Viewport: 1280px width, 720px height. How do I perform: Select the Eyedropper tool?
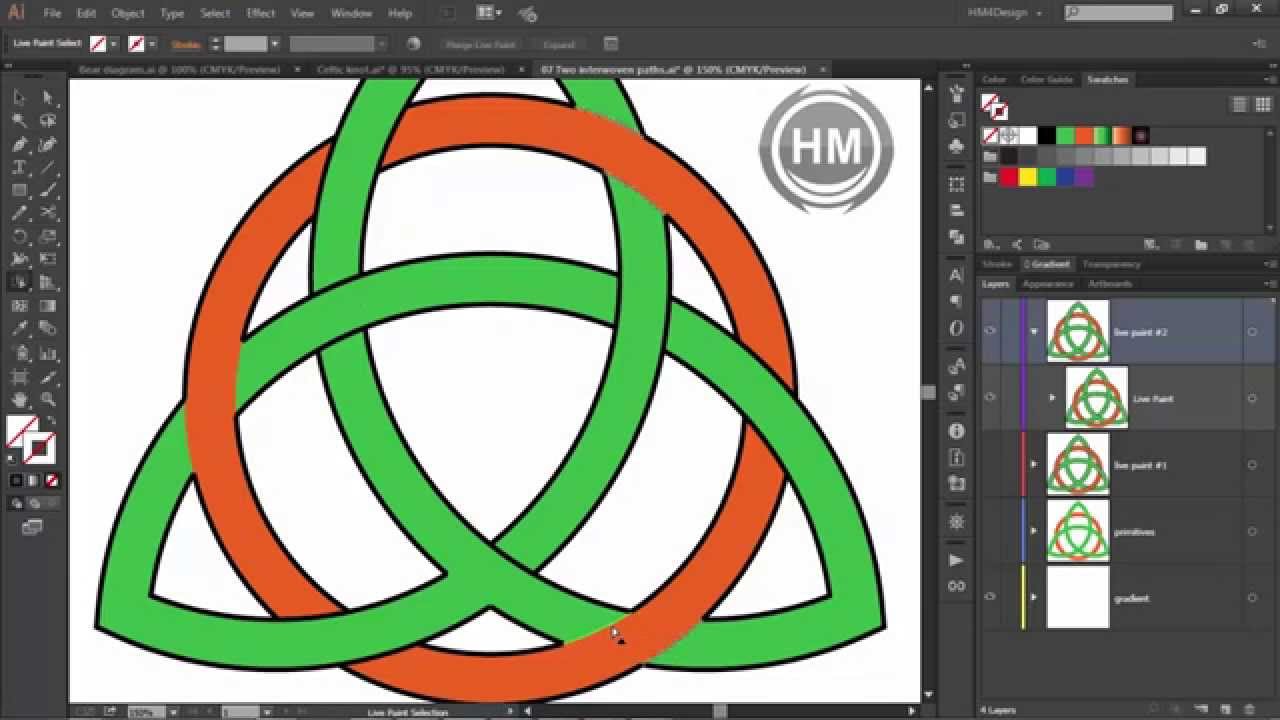[x=19, y=329]
